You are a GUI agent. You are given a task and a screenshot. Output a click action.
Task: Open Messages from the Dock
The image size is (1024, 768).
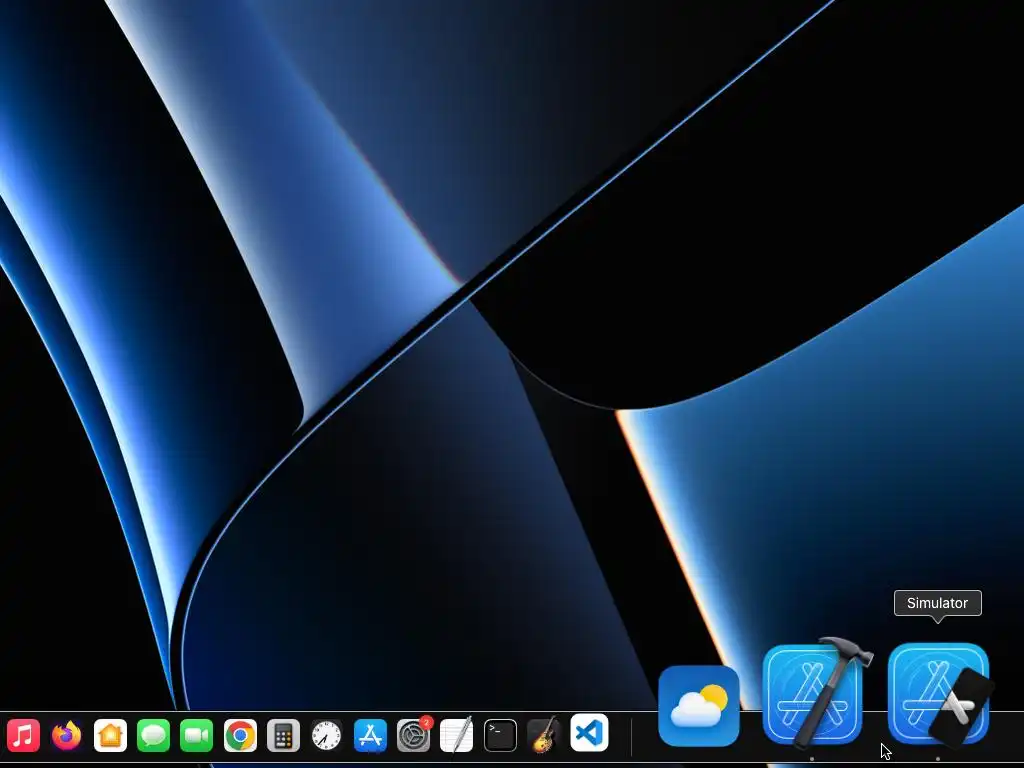pos(153,735)
